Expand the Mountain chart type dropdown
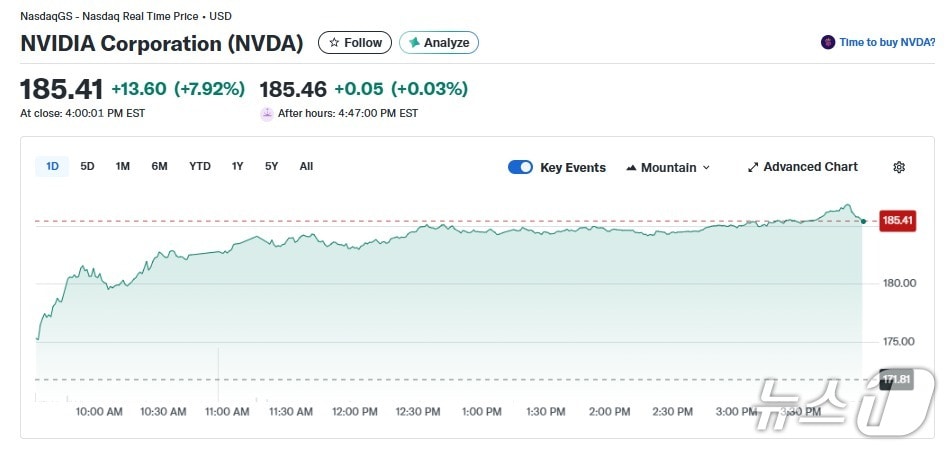Screen dimensions: 949x450 [x=706, y=168]
